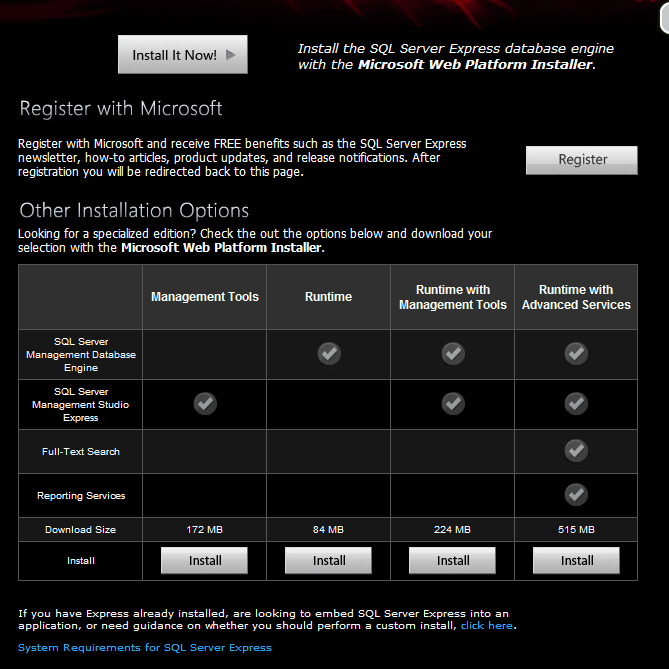669x669 pixels.
Task: Click the 172 MB download size cell
Action: coord(204,529)
